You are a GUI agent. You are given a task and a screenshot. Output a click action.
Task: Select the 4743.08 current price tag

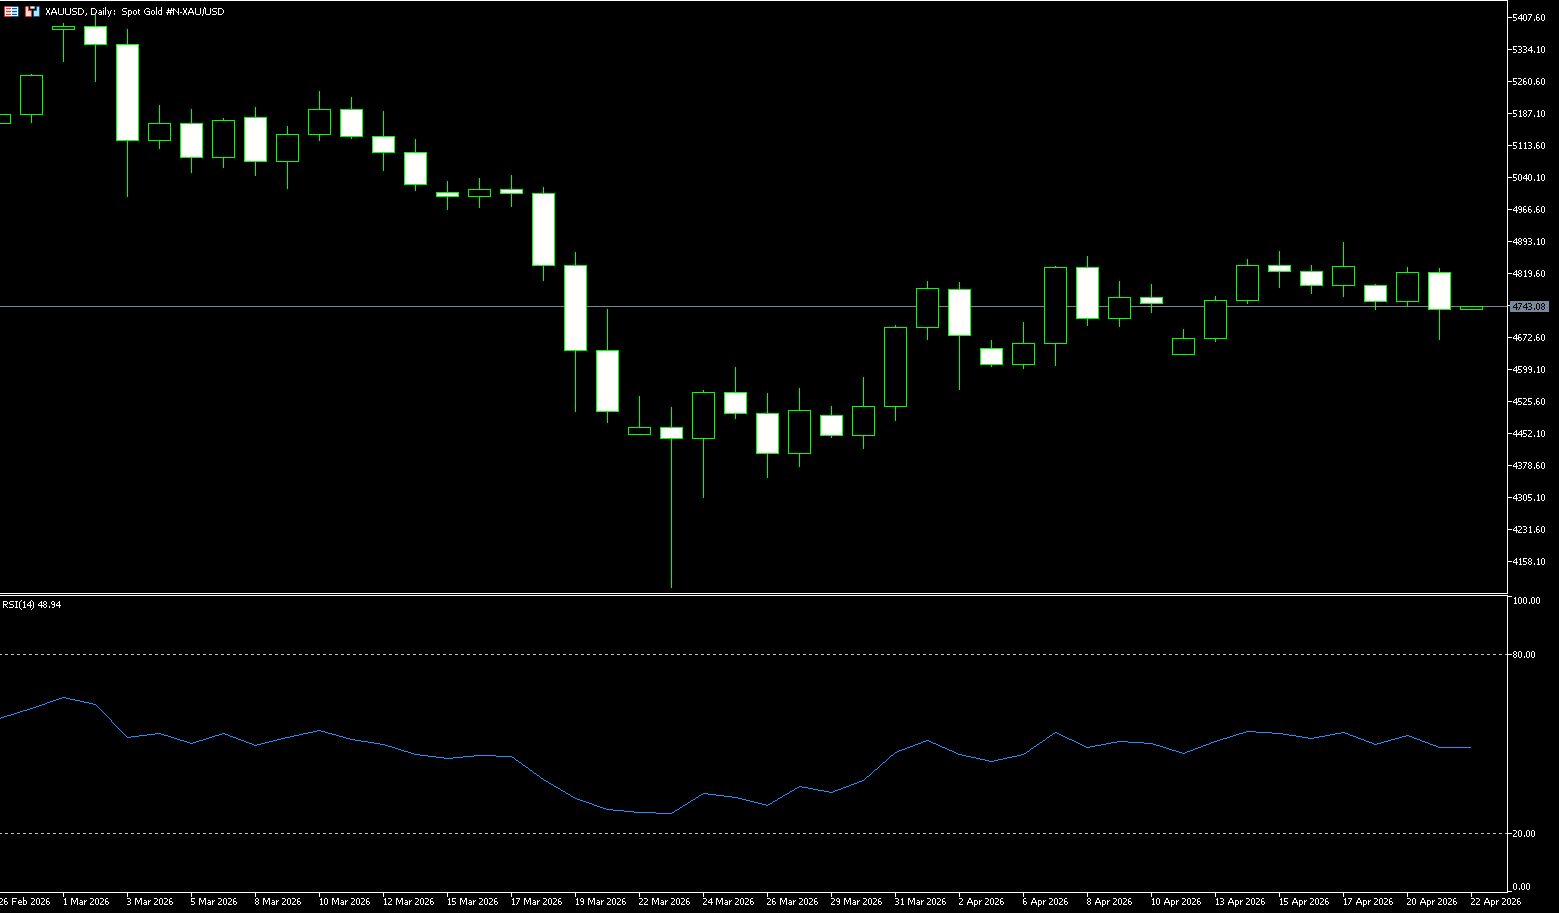click(x=1529, y=306)
